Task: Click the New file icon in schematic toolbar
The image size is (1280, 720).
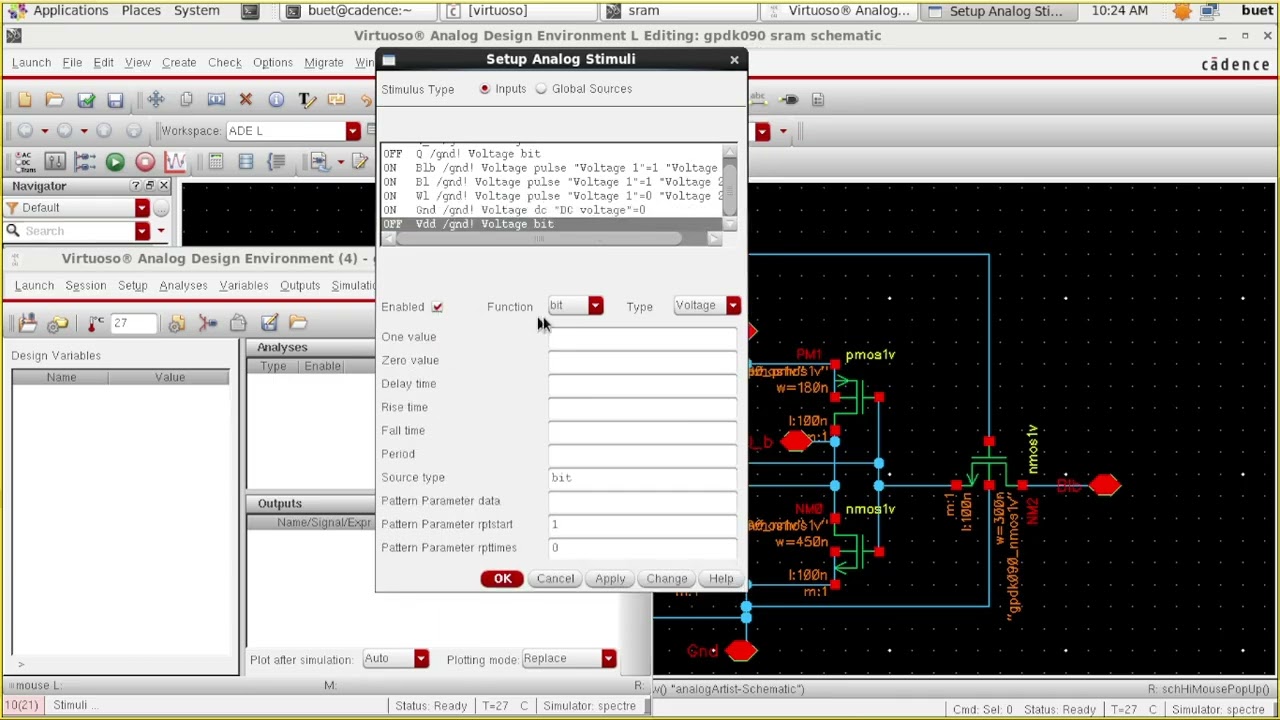Action: (25, 100)
